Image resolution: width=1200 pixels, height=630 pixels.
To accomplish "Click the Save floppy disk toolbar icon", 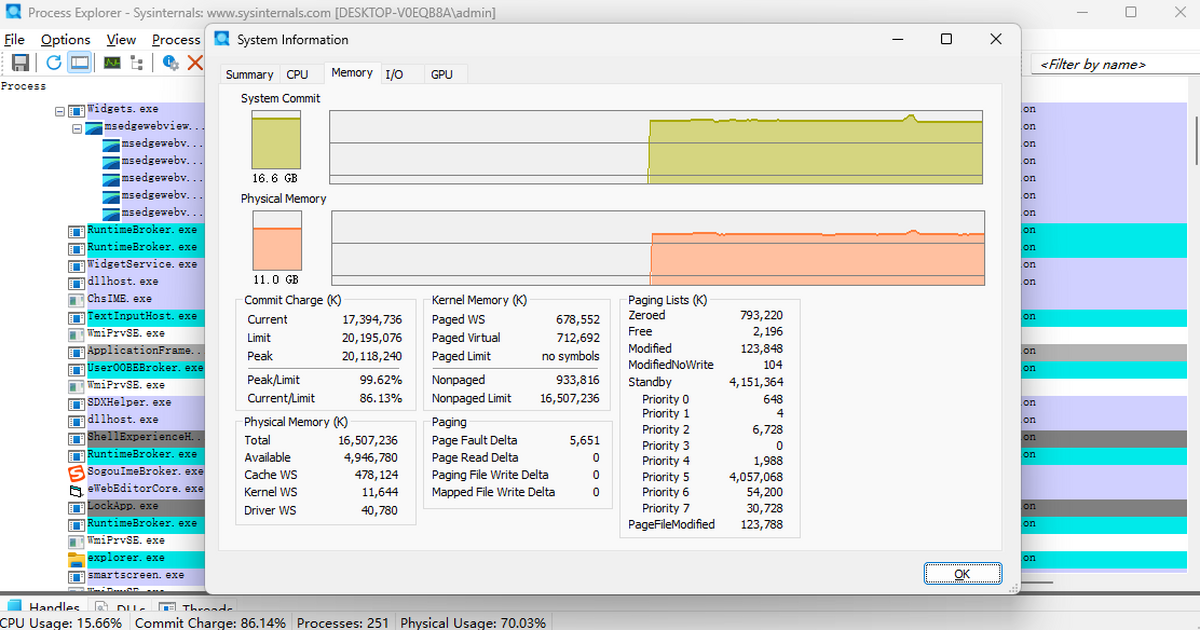I will point(20,62).
